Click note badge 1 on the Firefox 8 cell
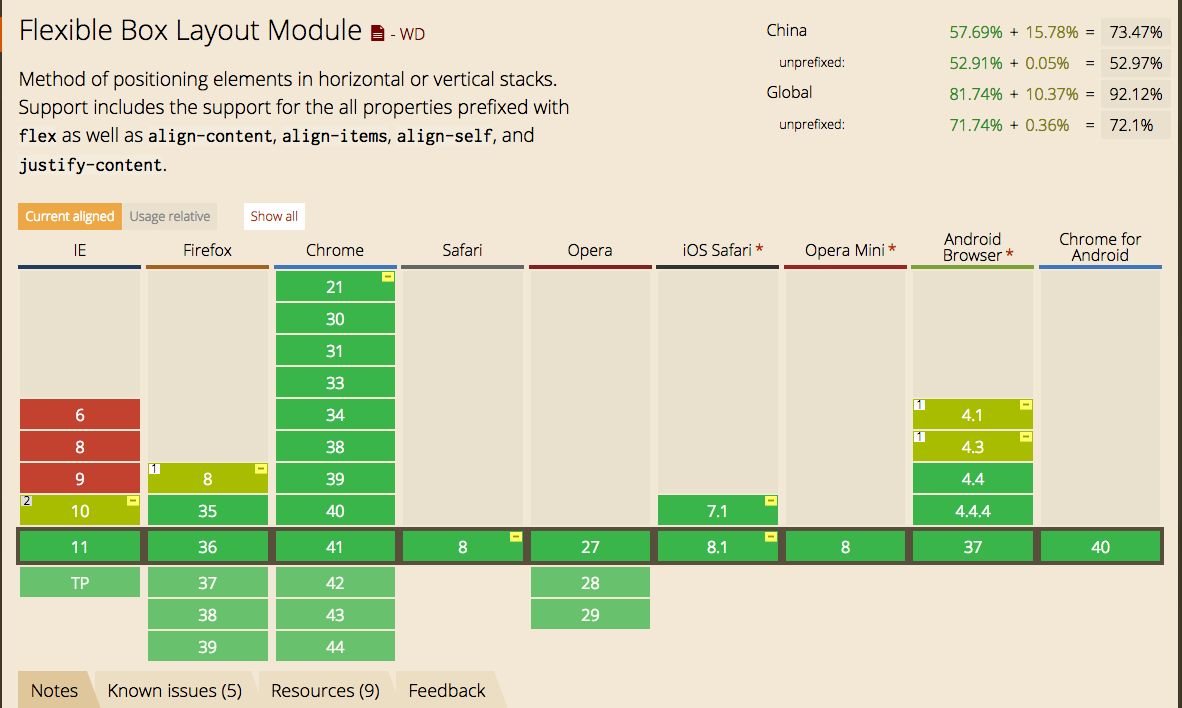The image size is (1182, 708). tap(155, 469)
